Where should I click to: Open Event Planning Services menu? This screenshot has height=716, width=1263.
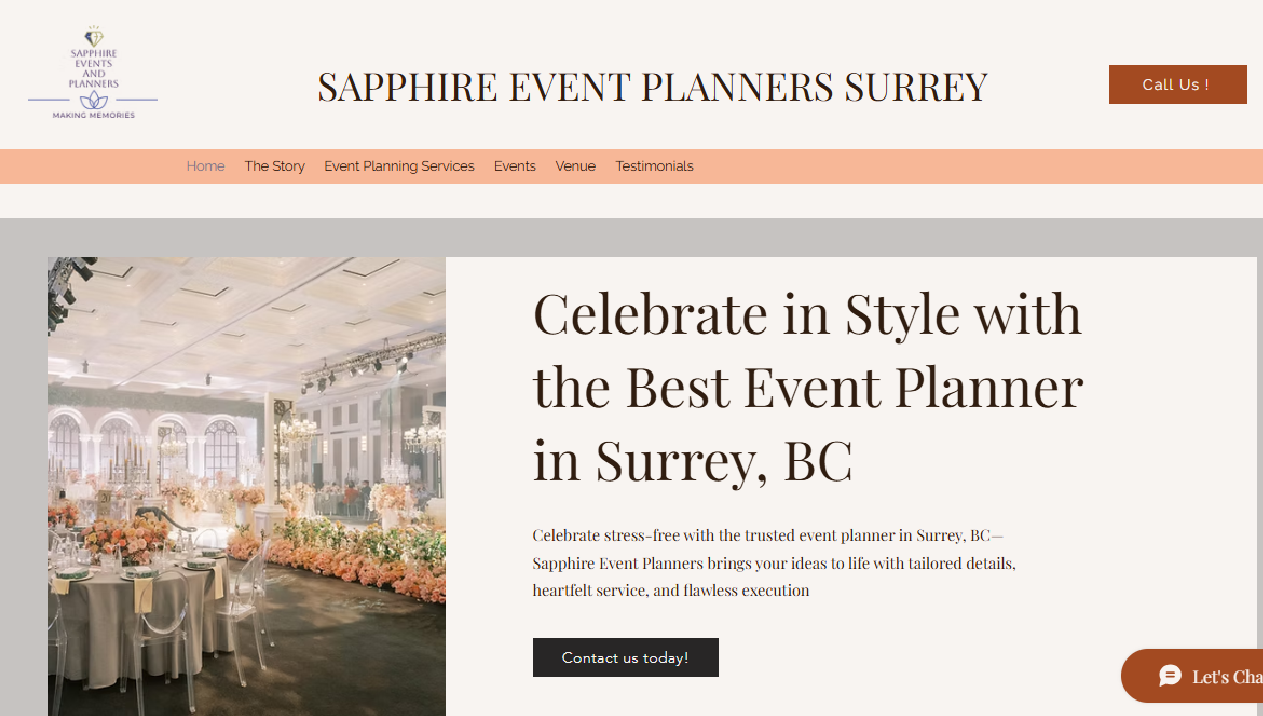tap(399, 166)
